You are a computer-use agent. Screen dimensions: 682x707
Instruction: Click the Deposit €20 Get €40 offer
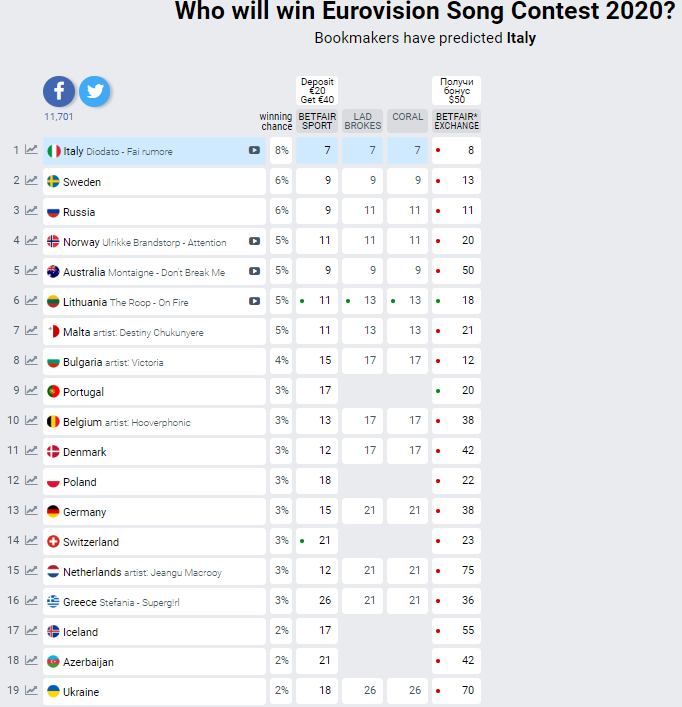coord(317,91)
